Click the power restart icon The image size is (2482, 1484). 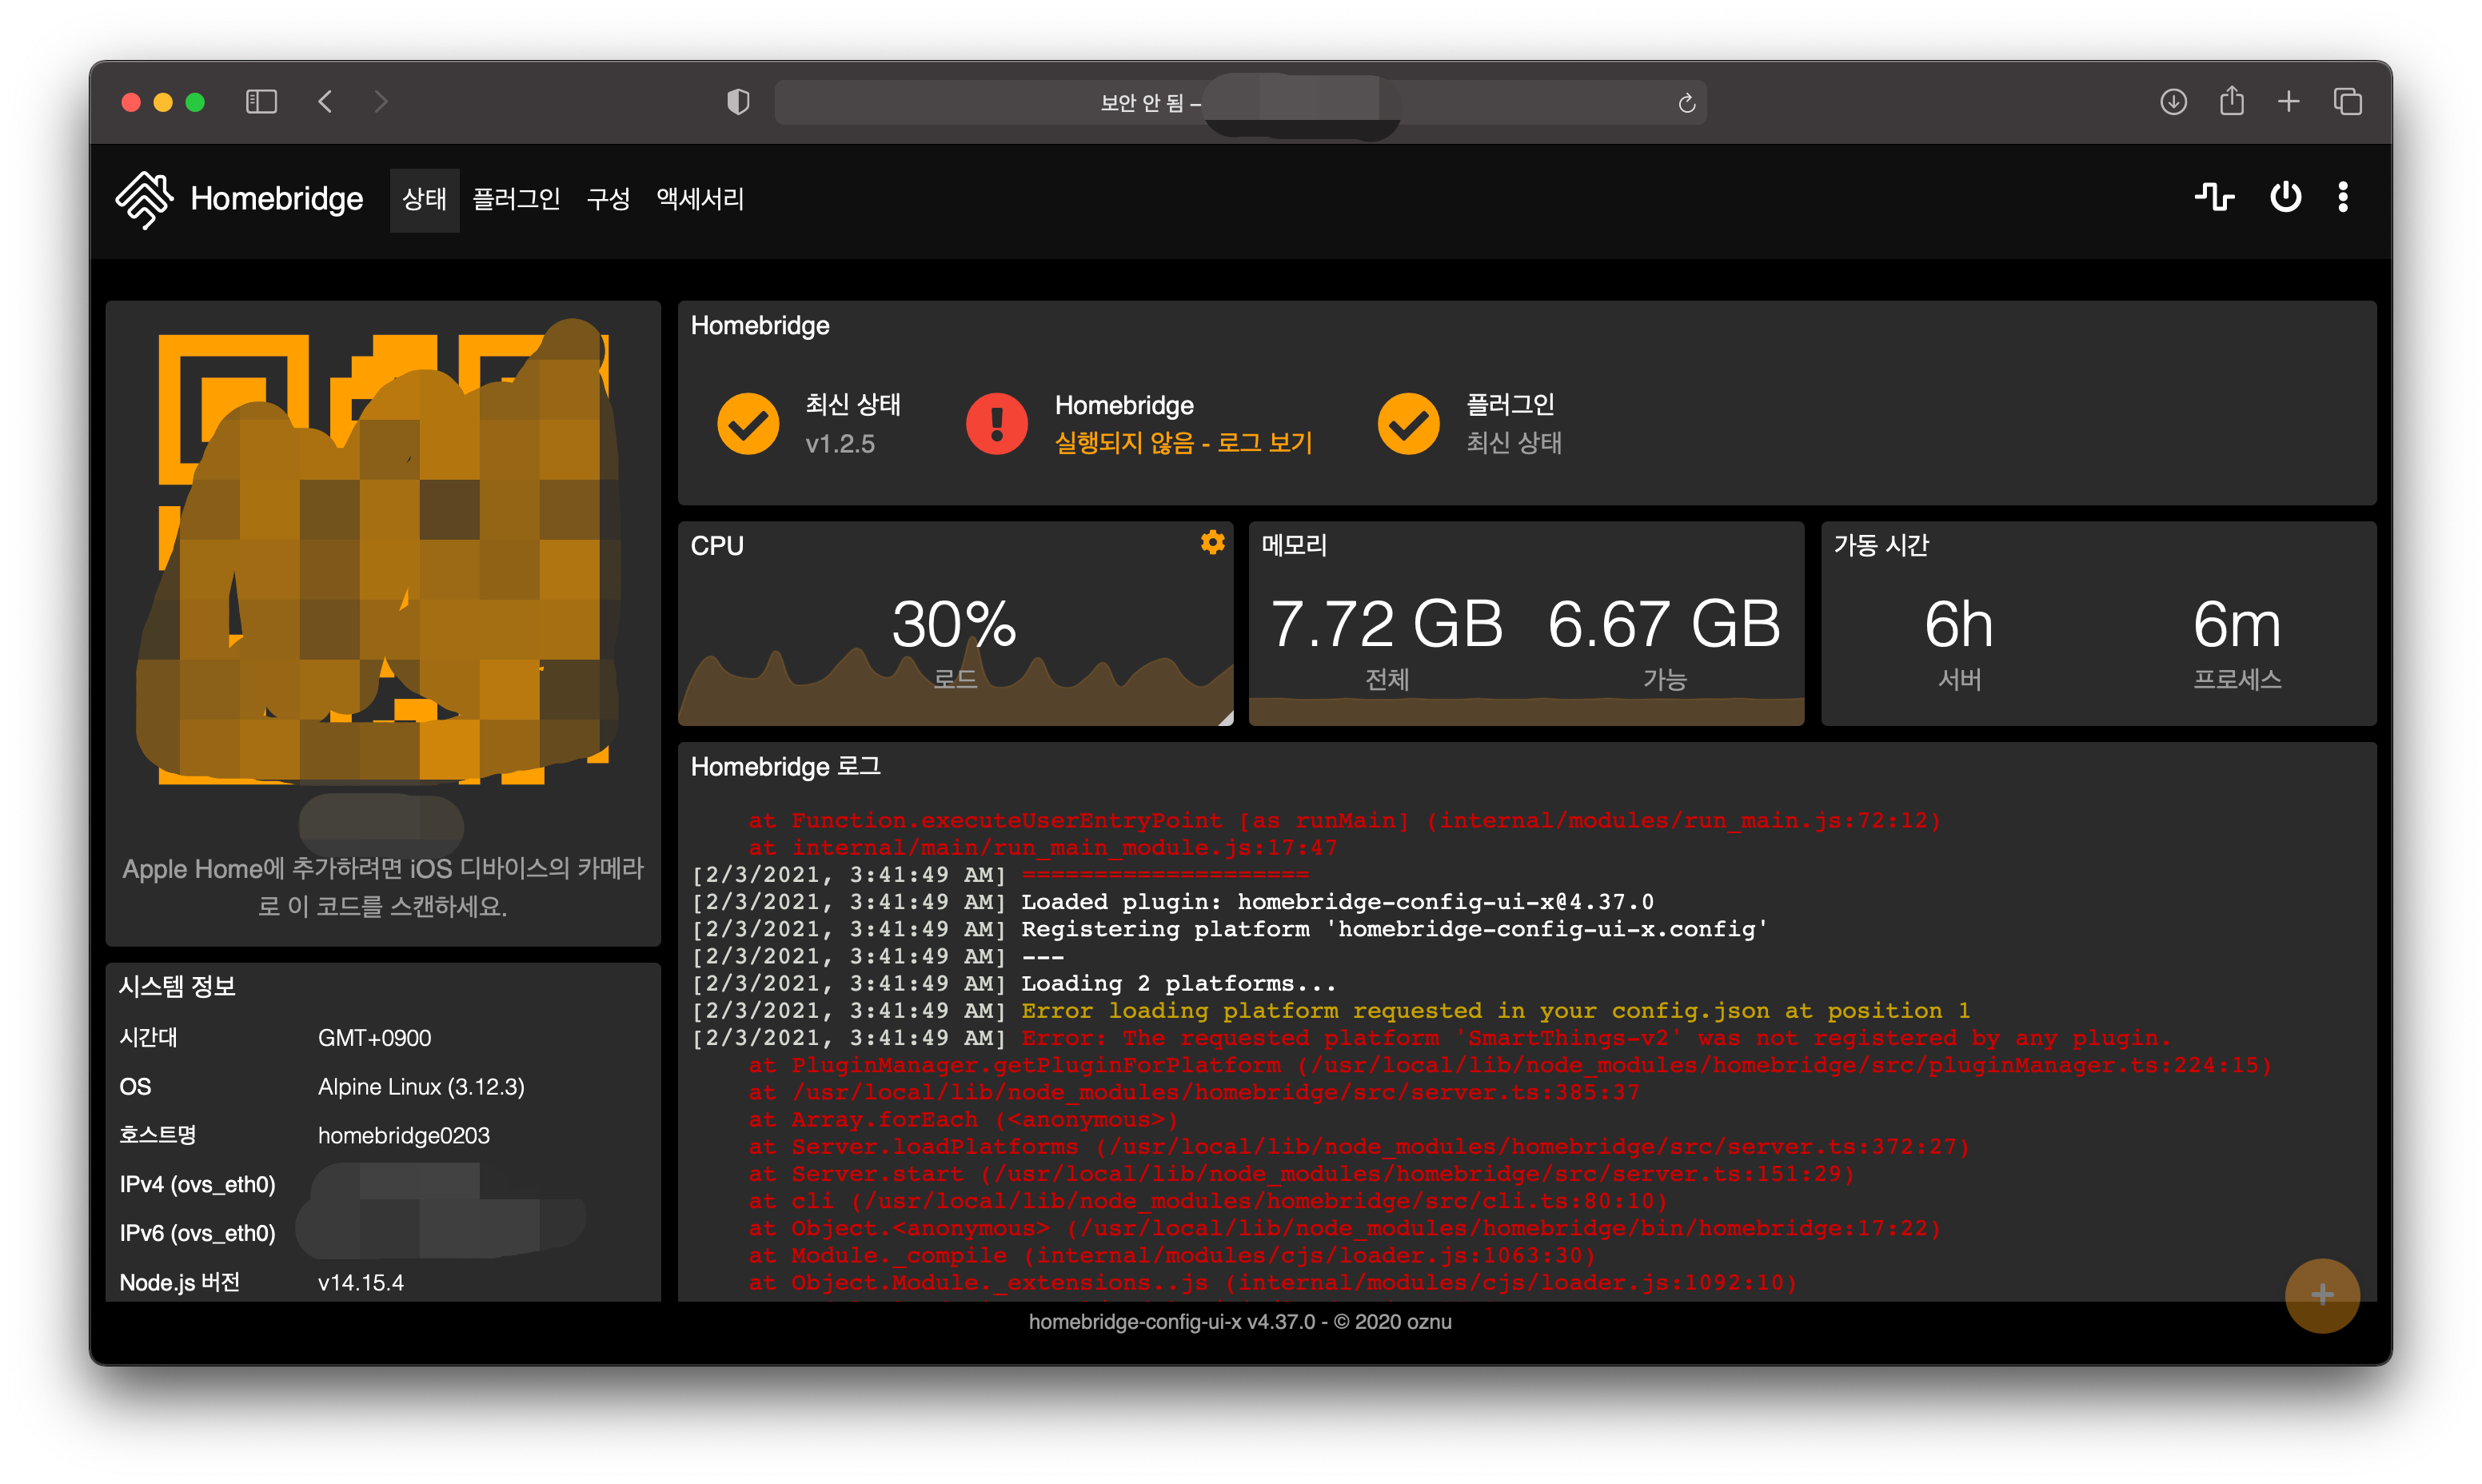tap(2285, 197)
